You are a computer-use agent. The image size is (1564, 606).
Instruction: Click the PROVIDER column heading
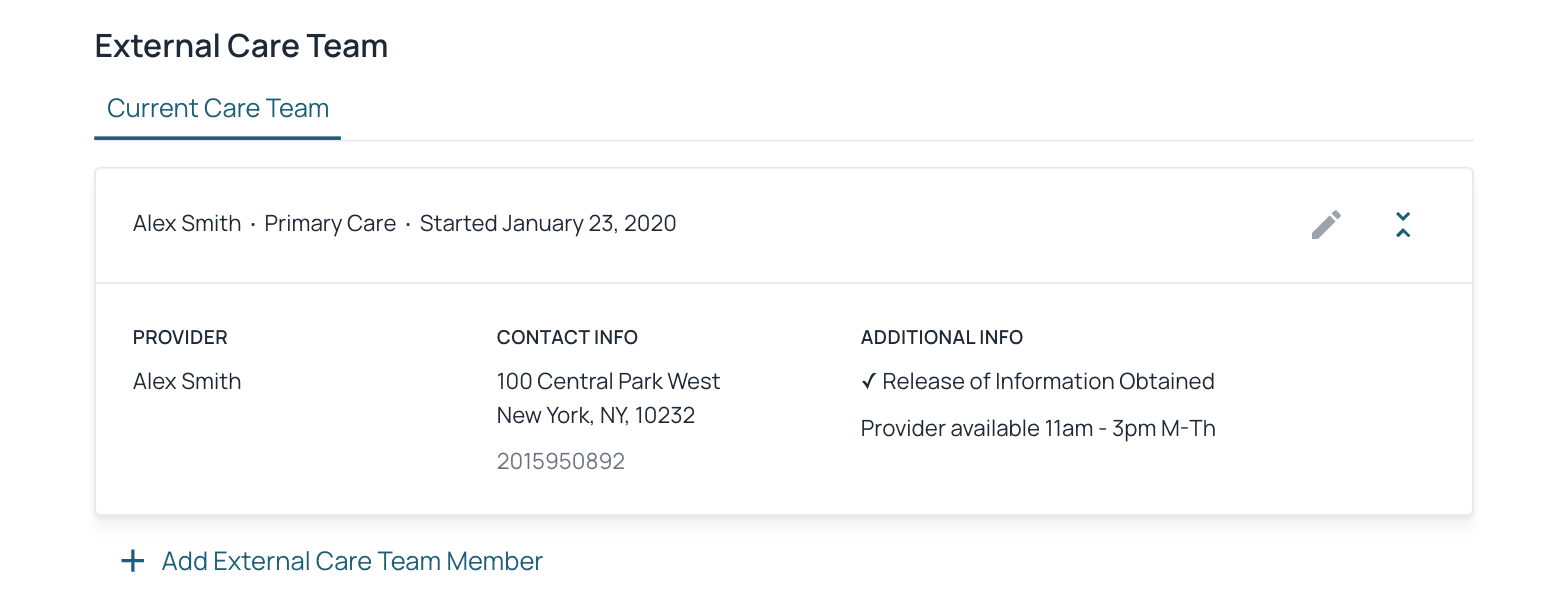(x=180, y=338)
